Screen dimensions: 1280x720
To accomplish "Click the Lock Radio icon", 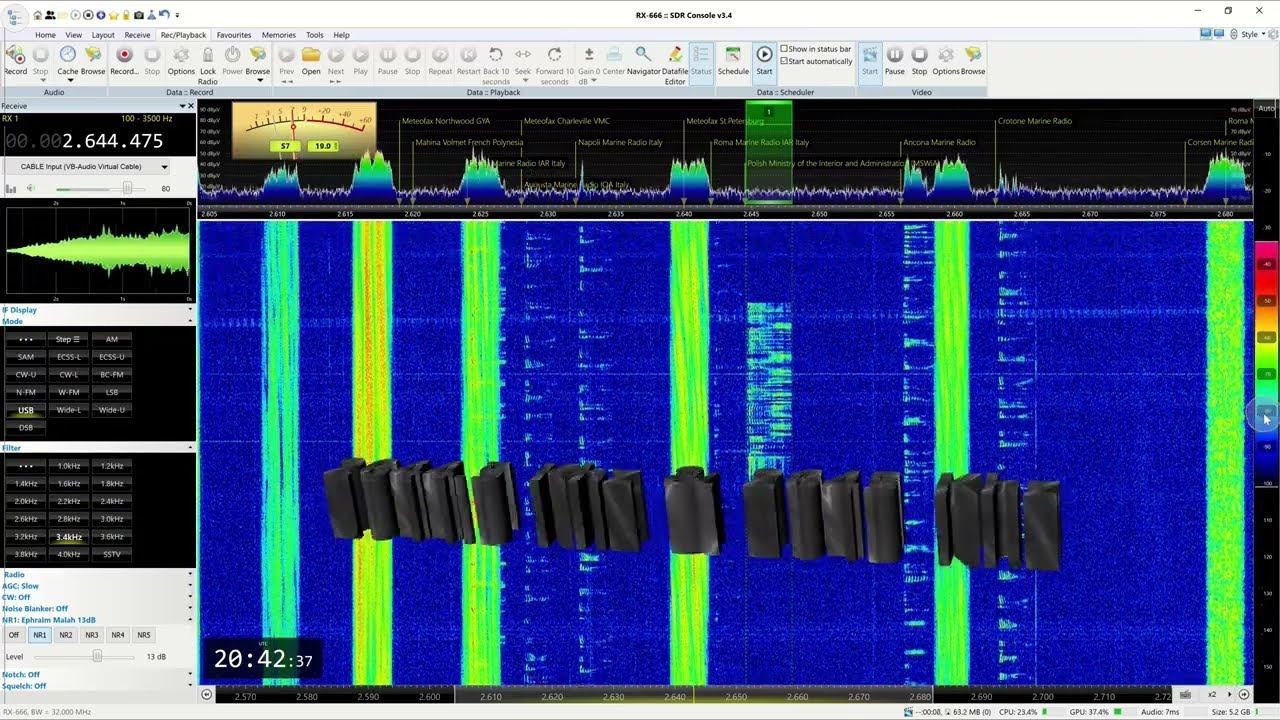I will [208, 60].
